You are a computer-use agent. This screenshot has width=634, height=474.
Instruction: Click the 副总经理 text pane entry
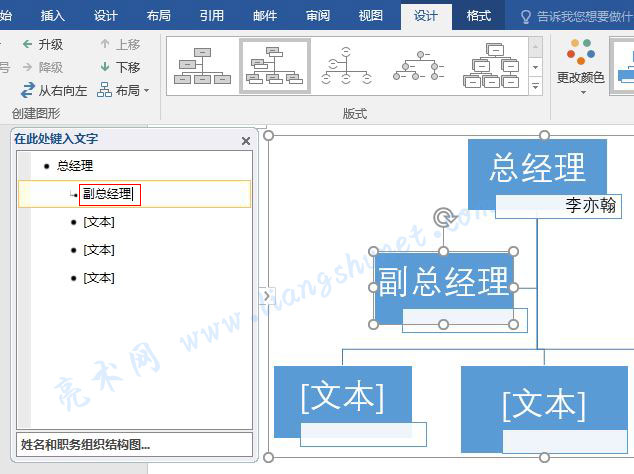click(x=135, y=194)
